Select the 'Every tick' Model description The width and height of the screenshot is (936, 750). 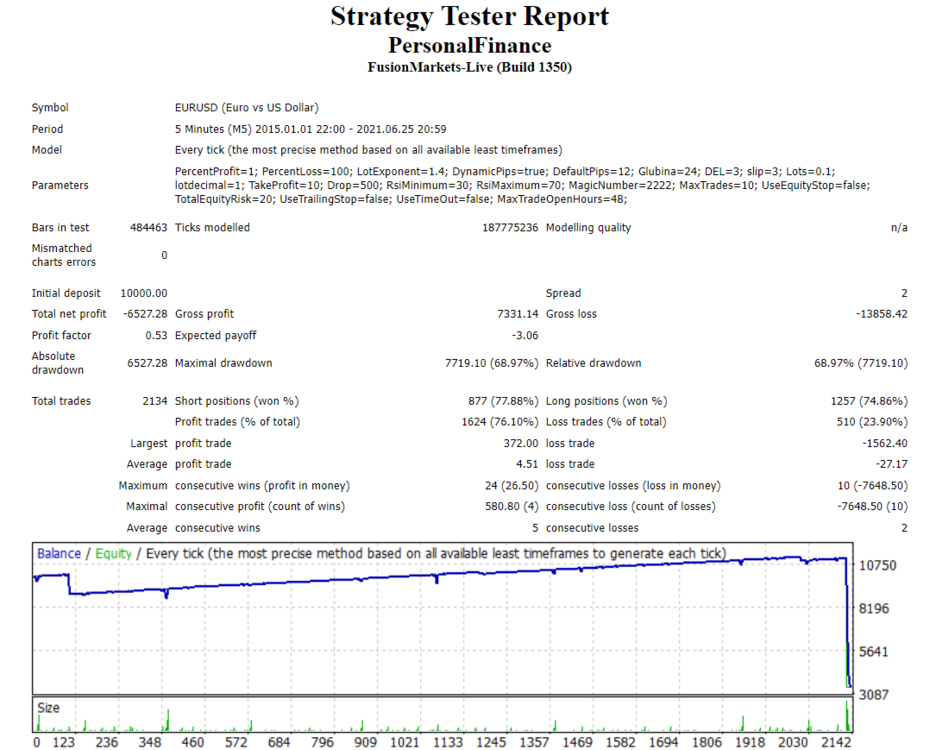[x=368, y=150]
